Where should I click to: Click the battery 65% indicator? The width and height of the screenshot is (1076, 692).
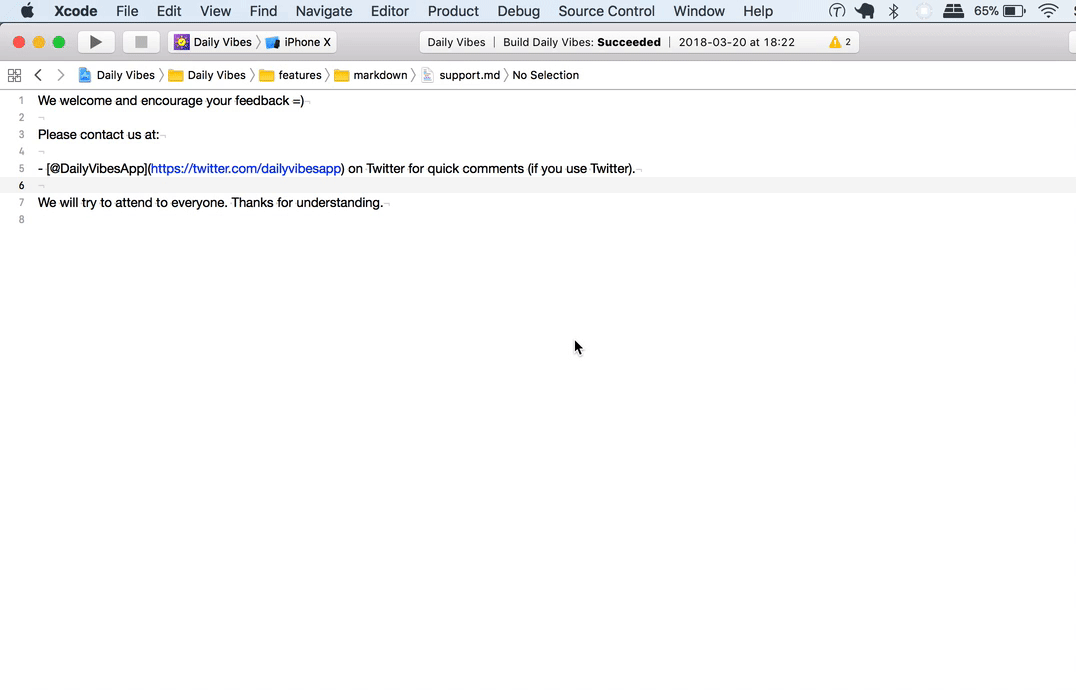tap(999, 11)
